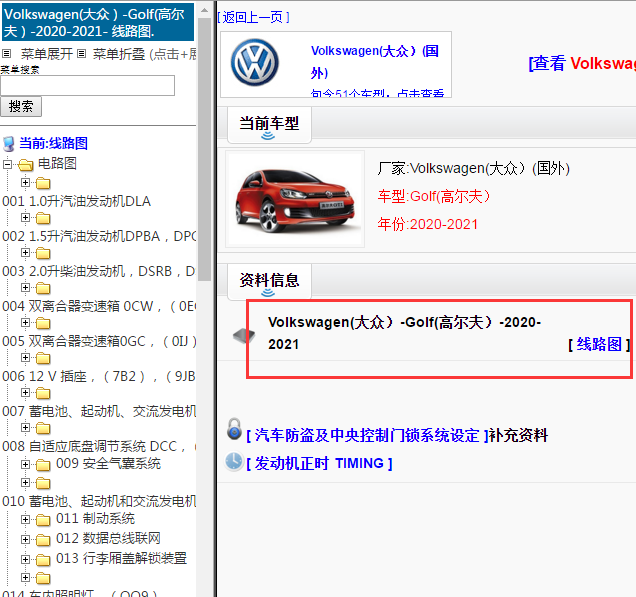Click the gray diamond icon next to Volkswagen-Golf entry
The width and height of the screenshot is (636, 597).
click(244, 335)
